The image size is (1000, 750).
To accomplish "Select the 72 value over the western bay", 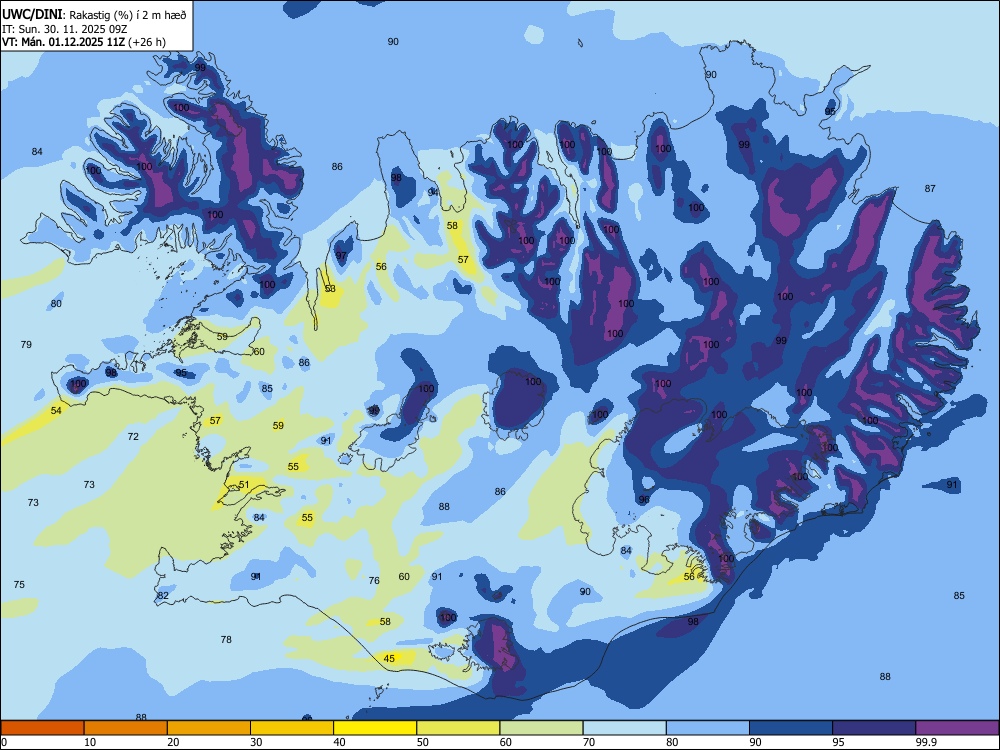I will (x=133, y=437).
